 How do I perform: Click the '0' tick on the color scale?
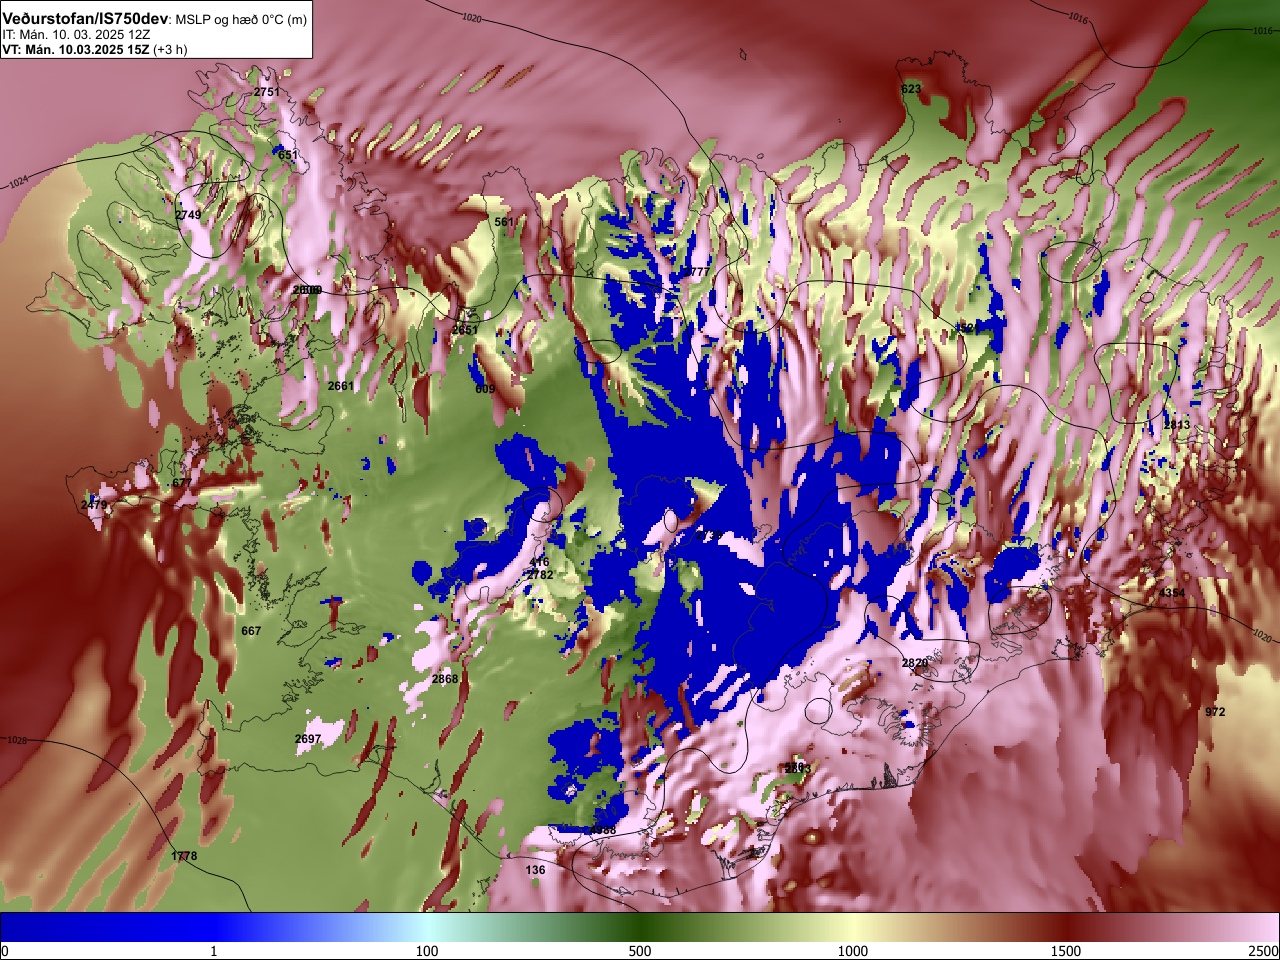tap(4, 951)
